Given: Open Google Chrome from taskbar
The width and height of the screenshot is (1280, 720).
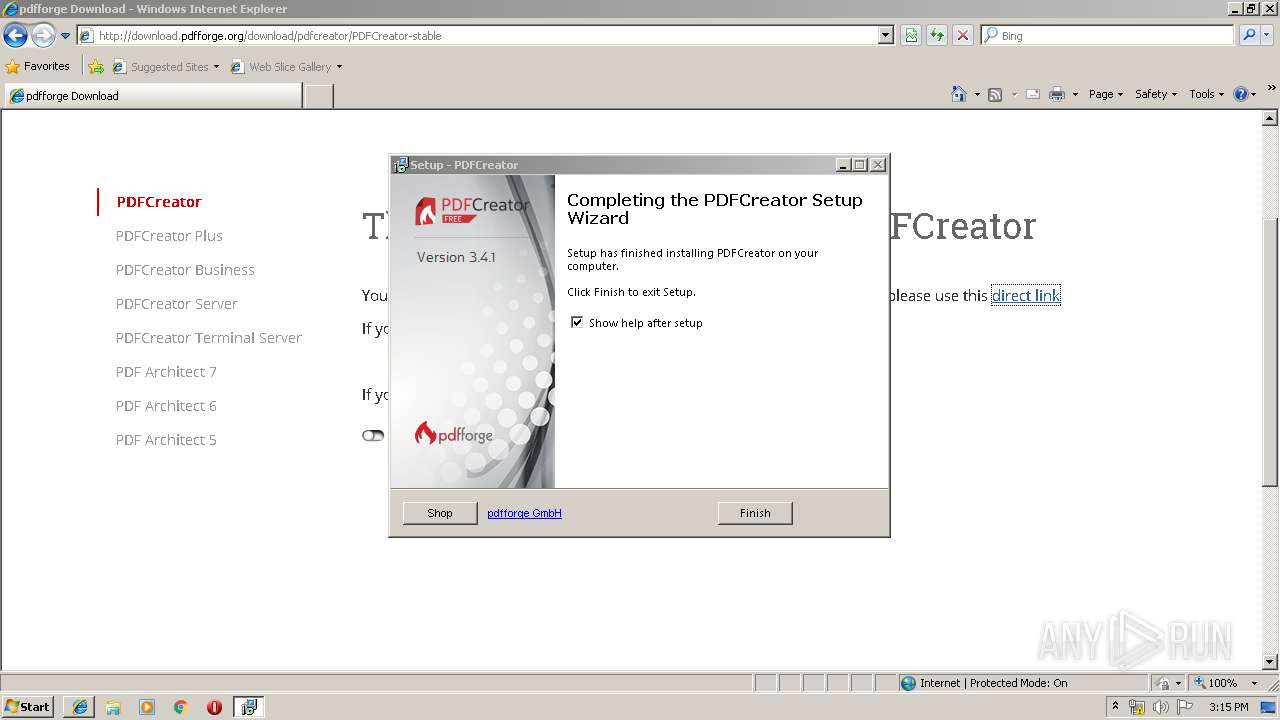Looking at the screenshot, I should coord(181,707).
